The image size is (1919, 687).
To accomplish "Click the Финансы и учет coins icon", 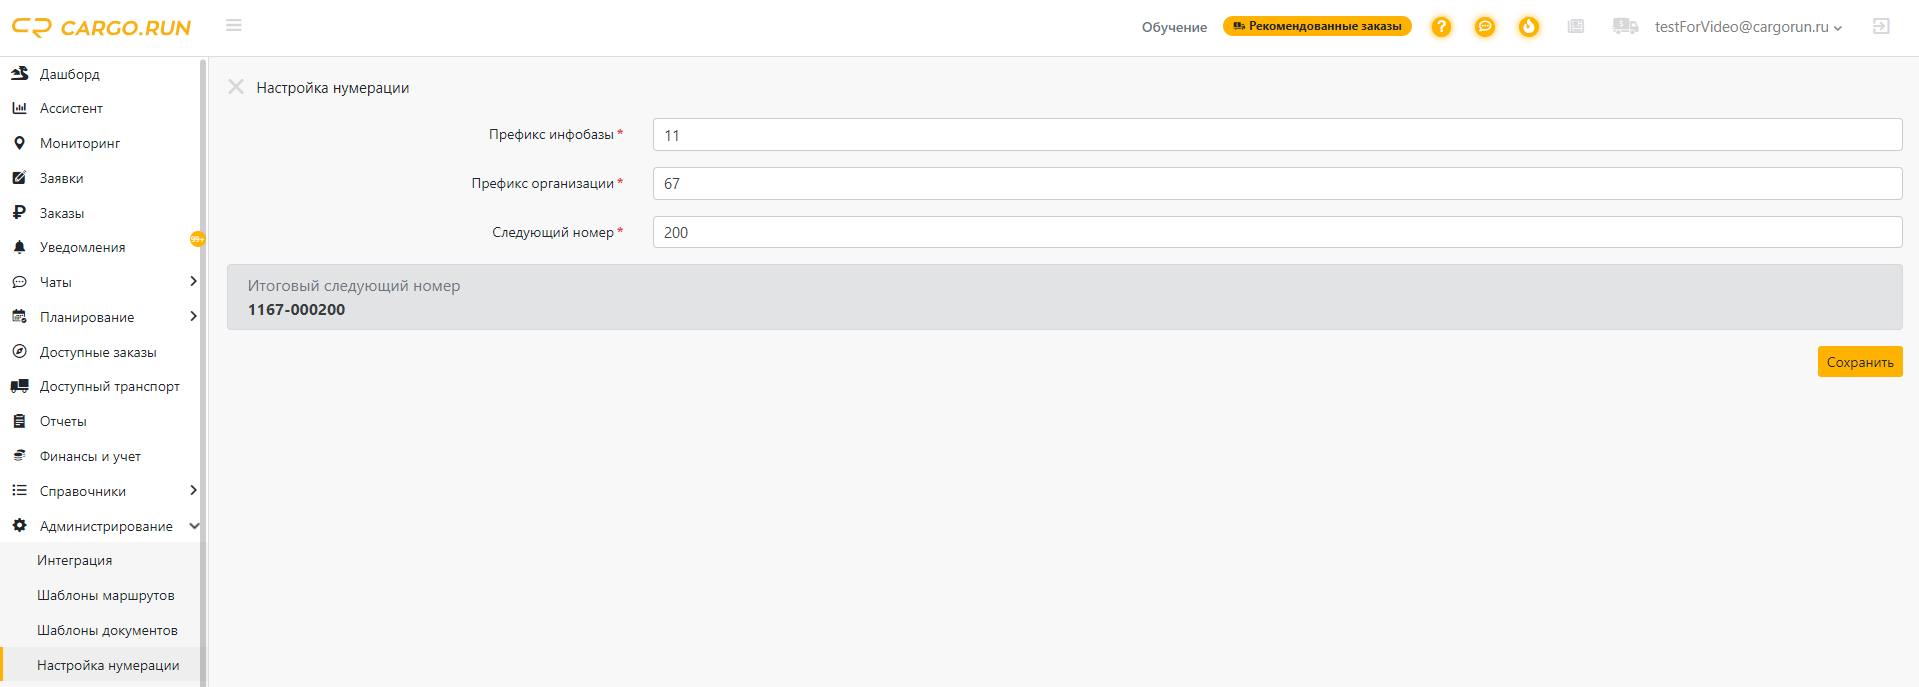I will tap(19, 455).
